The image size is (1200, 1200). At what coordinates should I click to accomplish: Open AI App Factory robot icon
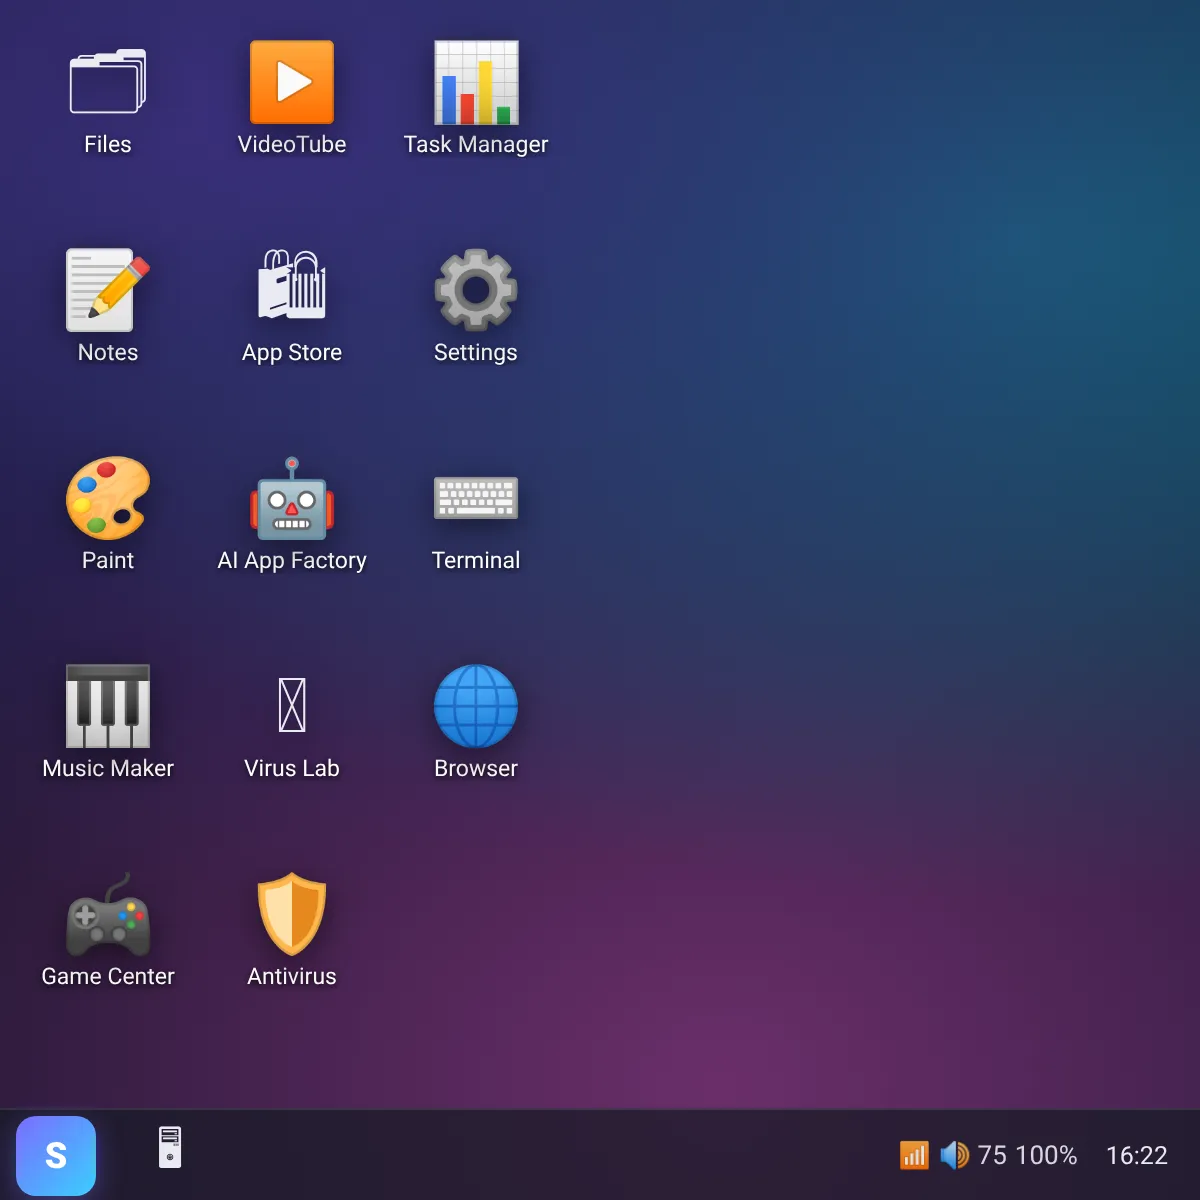click(x=292, y=498)
